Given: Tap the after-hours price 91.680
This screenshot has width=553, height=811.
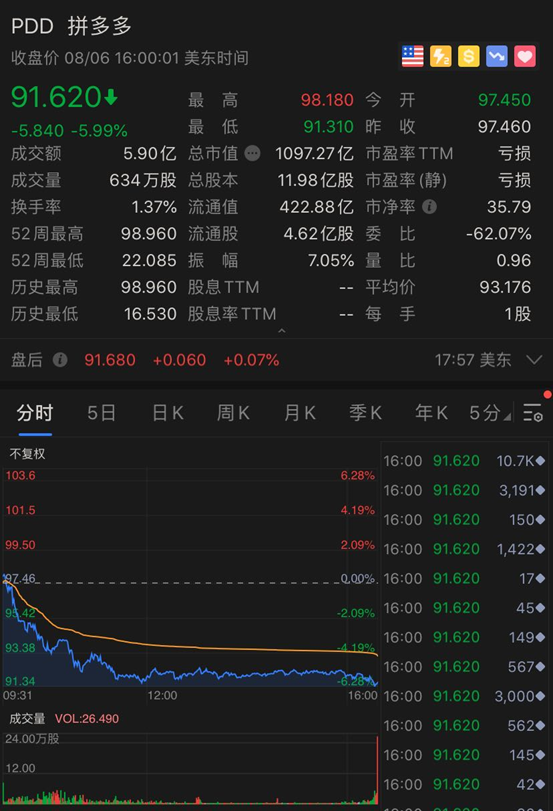Looking at the screenshot, I should click(x=110, y=359).
